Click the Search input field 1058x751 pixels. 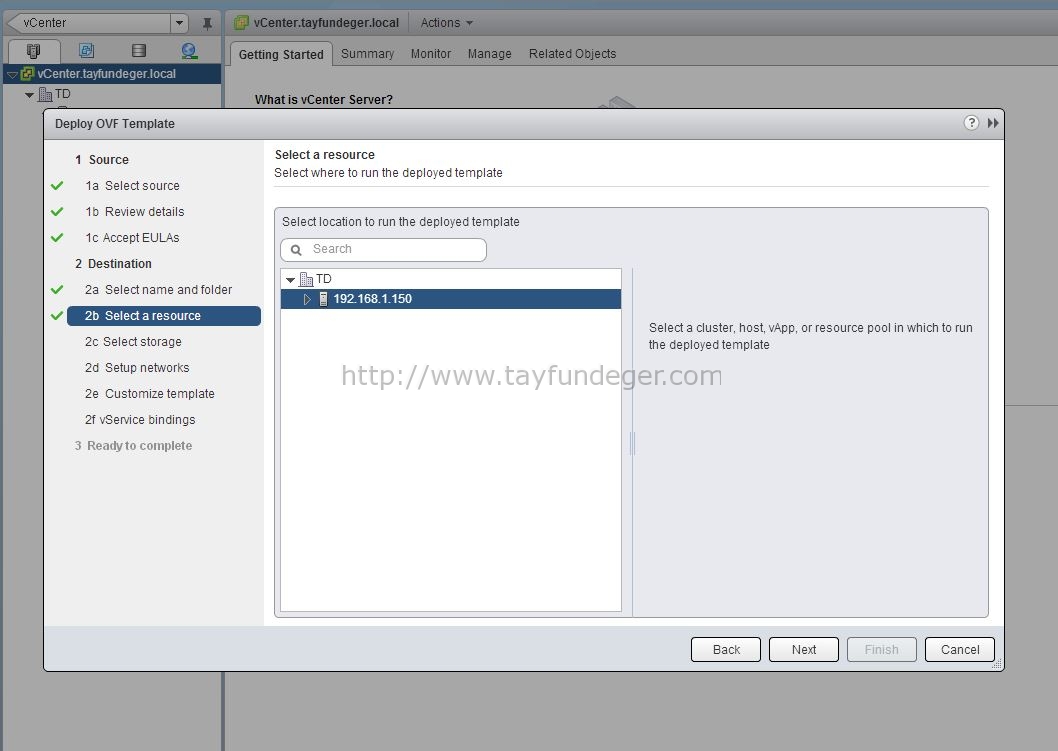click(383, 250)
